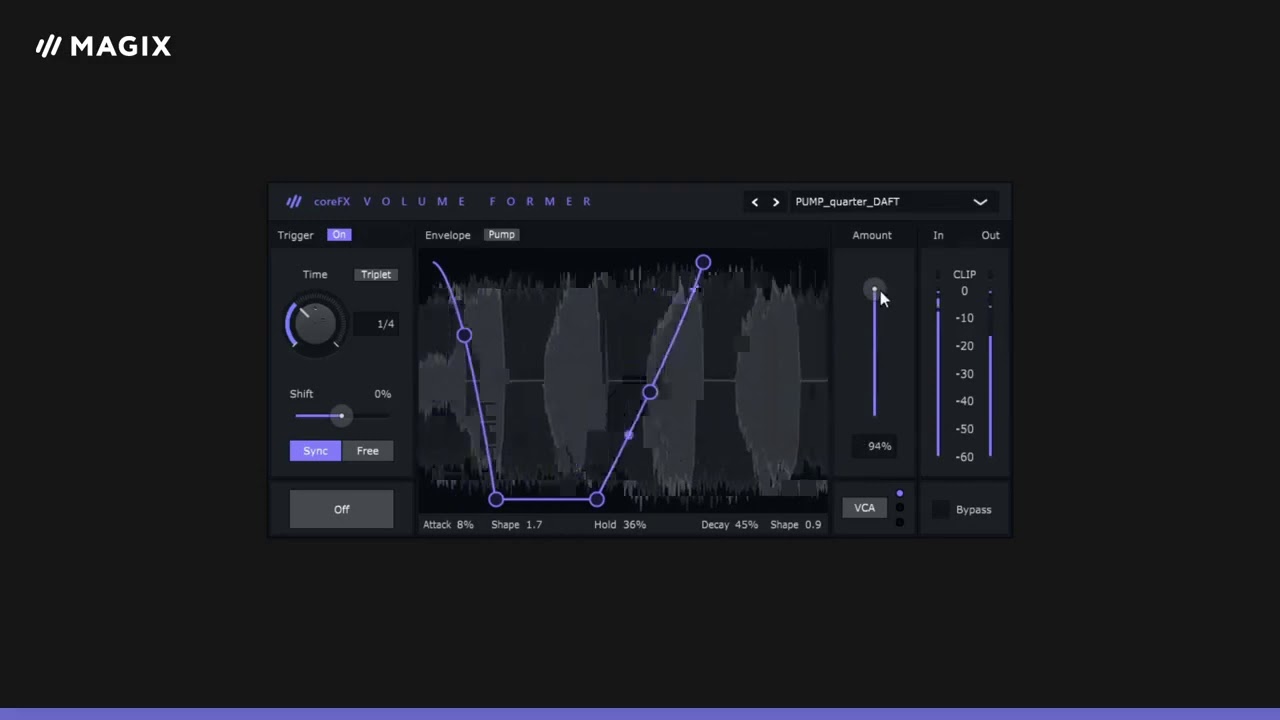Select Free timing mode

(x=368, y=451)
